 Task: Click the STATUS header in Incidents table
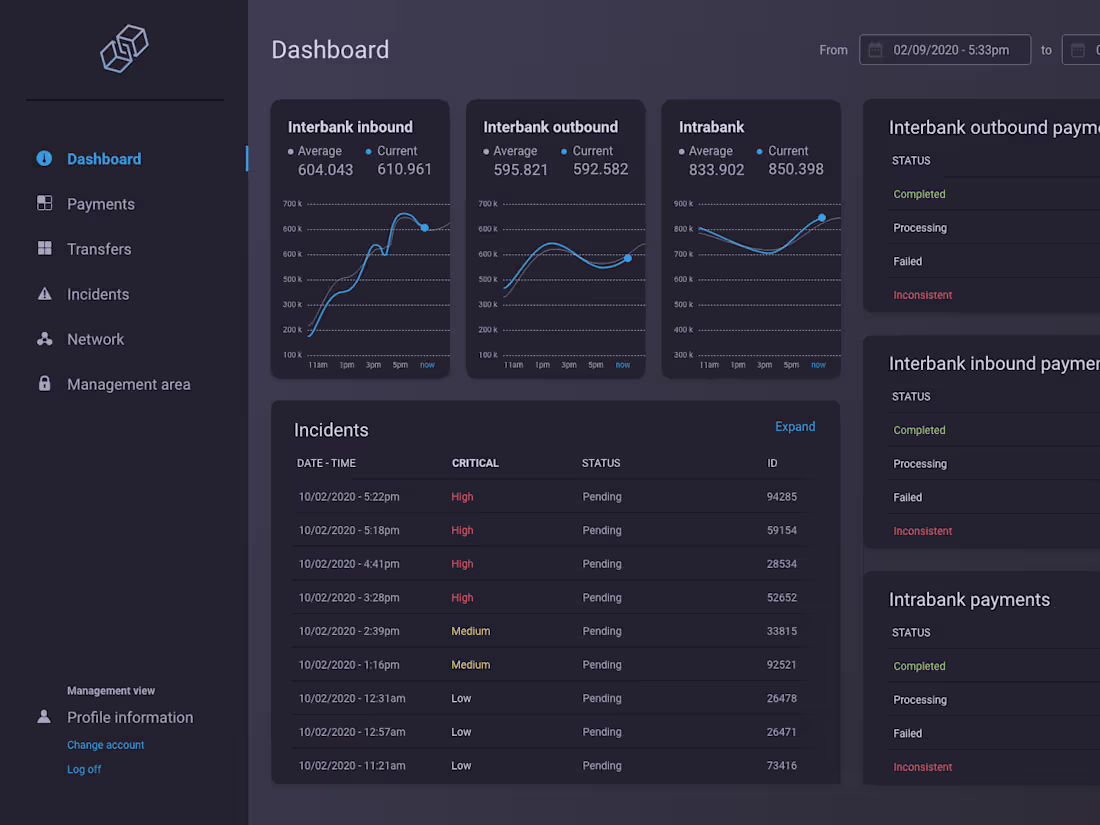[x=601, y=463]
